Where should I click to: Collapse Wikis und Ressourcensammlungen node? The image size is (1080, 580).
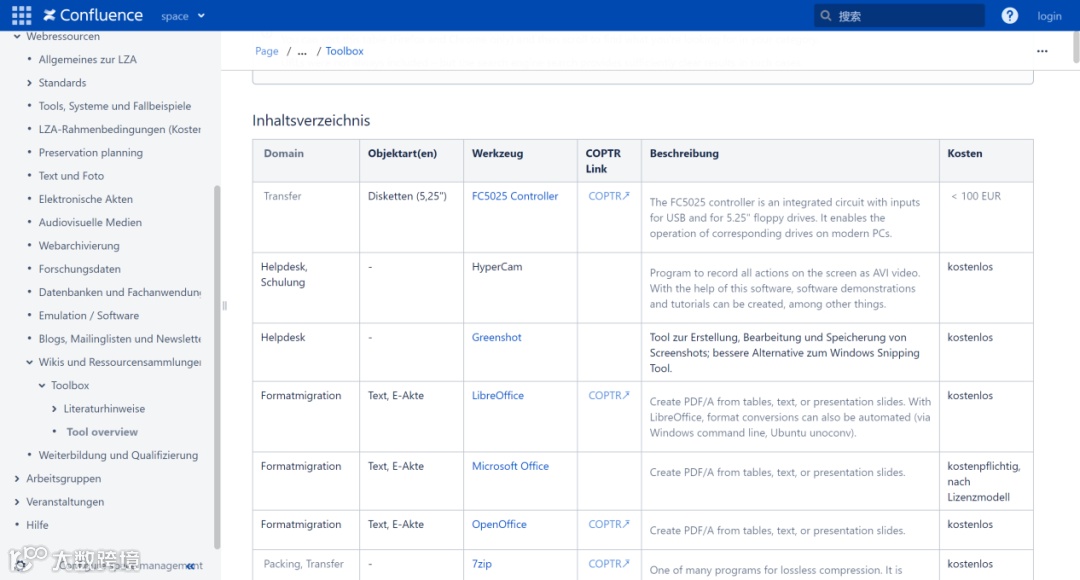point(29,362)
